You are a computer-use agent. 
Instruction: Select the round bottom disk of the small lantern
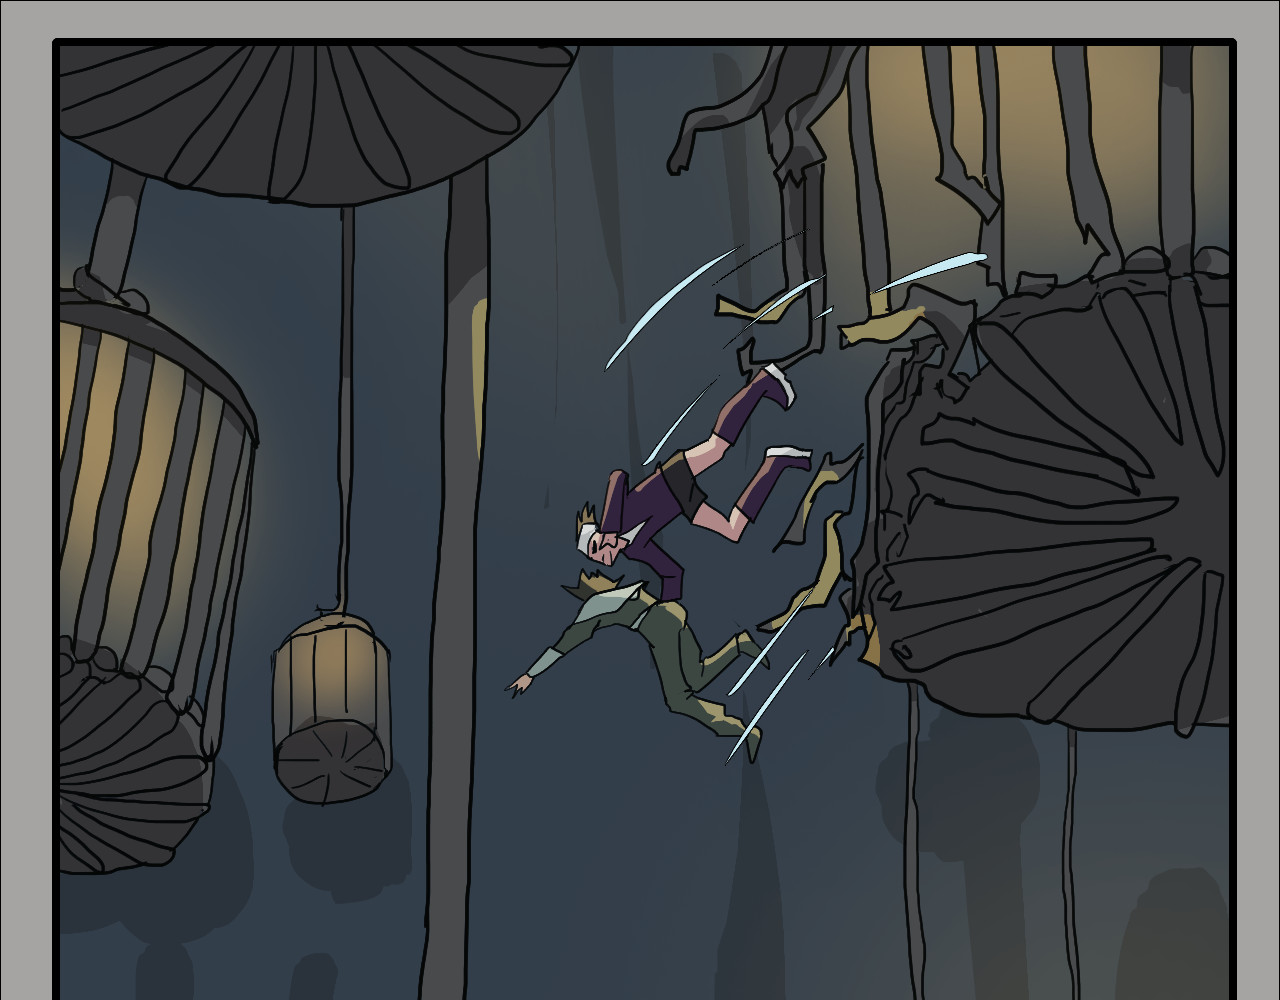pyautogui.click(x=330, y=762)
